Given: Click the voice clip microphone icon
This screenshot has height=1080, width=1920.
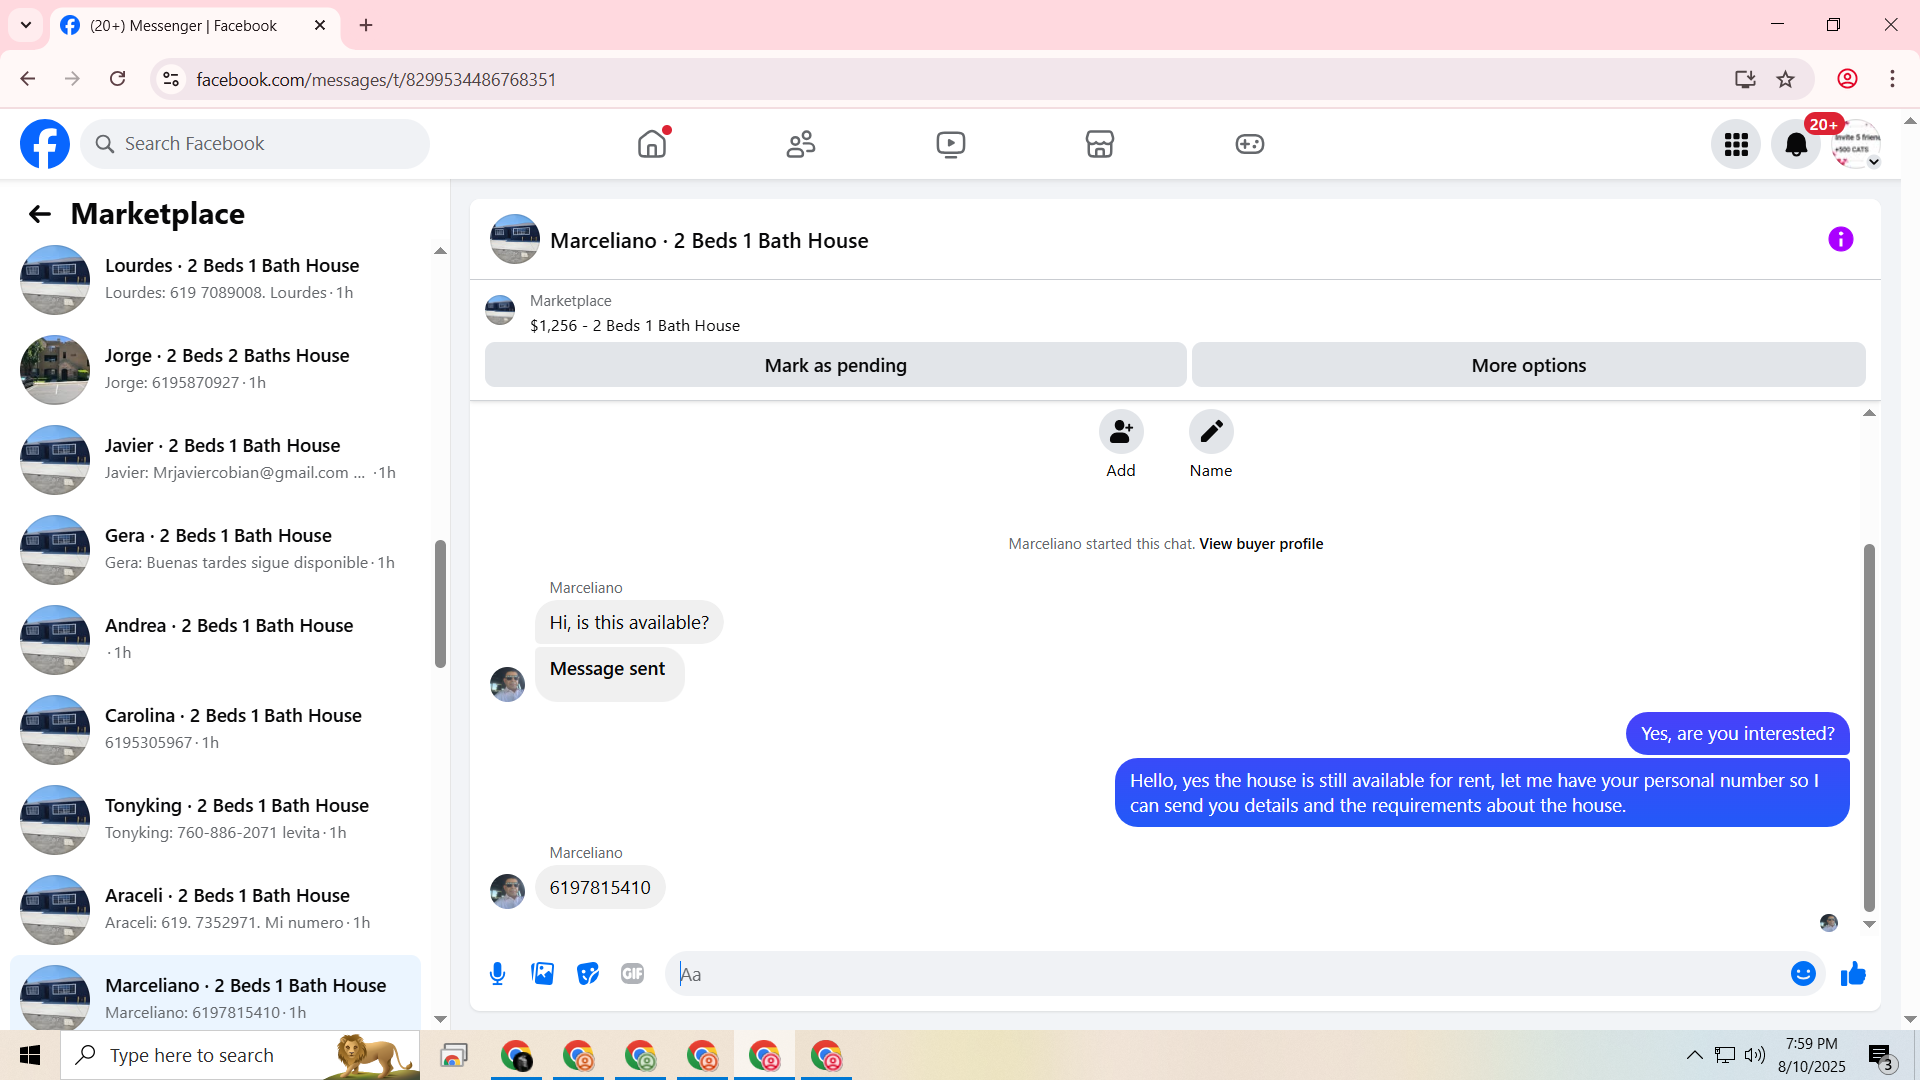Looking at the screenshot, I should [497, 974].
